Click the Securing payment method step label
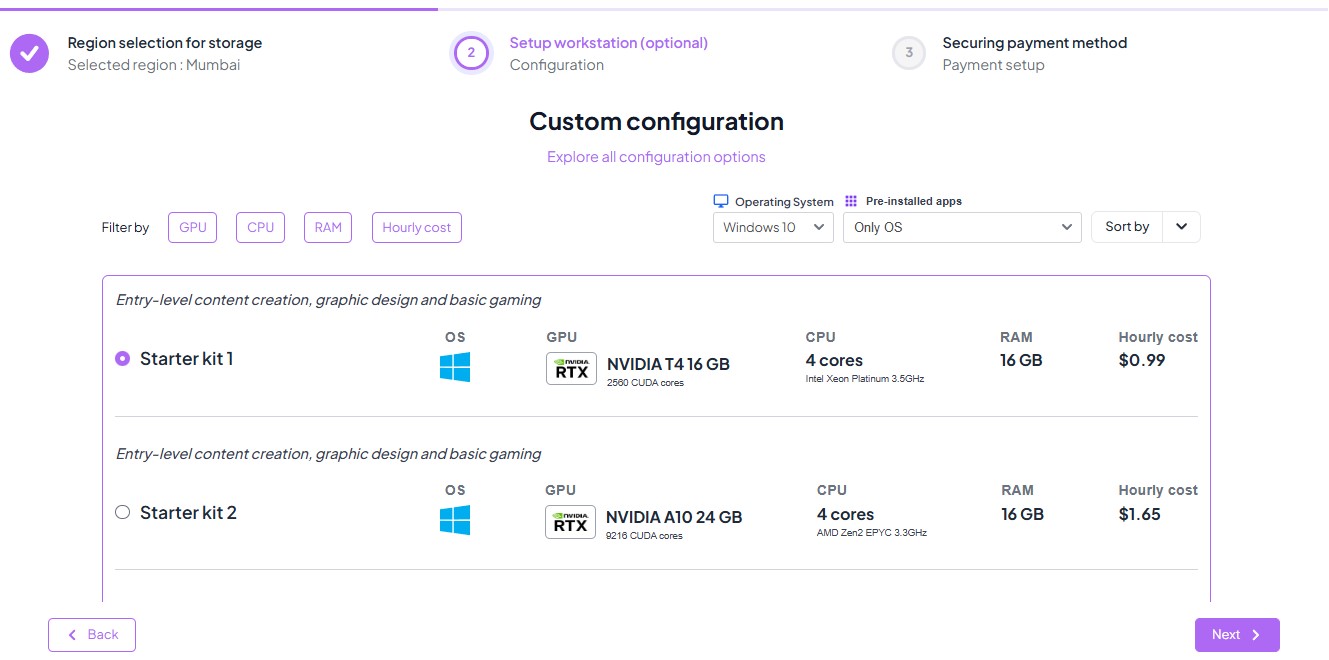Image resolution: width=1329 pixels, height=660 pixels. pyautogui.click(x=1034, y=42)
